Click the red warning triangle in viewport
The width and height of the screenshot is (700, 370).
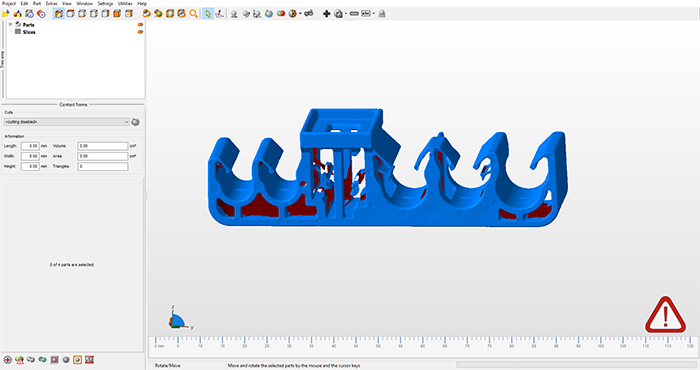665,315
